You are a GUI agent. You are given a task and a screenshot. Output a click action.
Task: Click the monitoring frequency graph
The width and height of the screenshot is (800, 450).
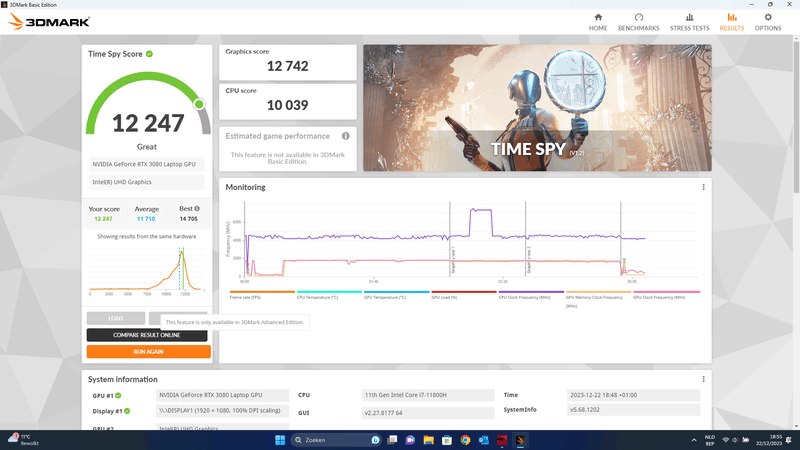[x=469, y=240]
